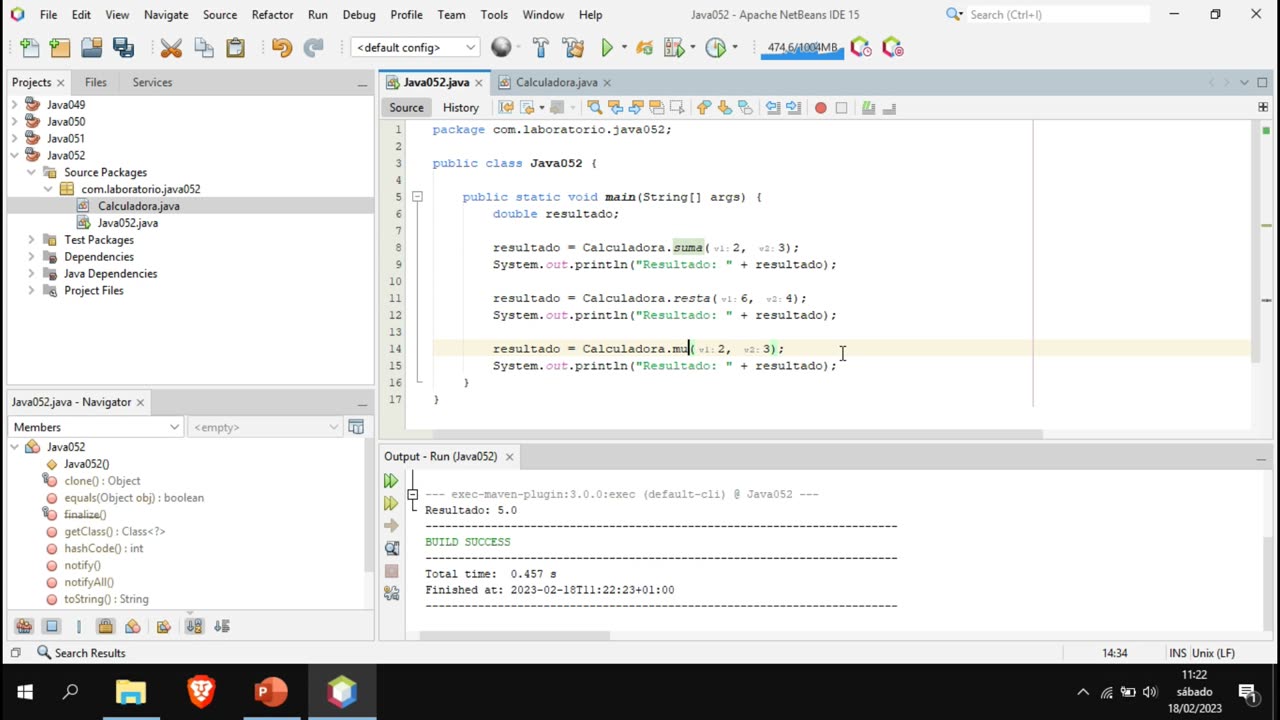Open dropdown arrow next to Run Project
This screenshot has width=1280, height=720.
(624, 47)
